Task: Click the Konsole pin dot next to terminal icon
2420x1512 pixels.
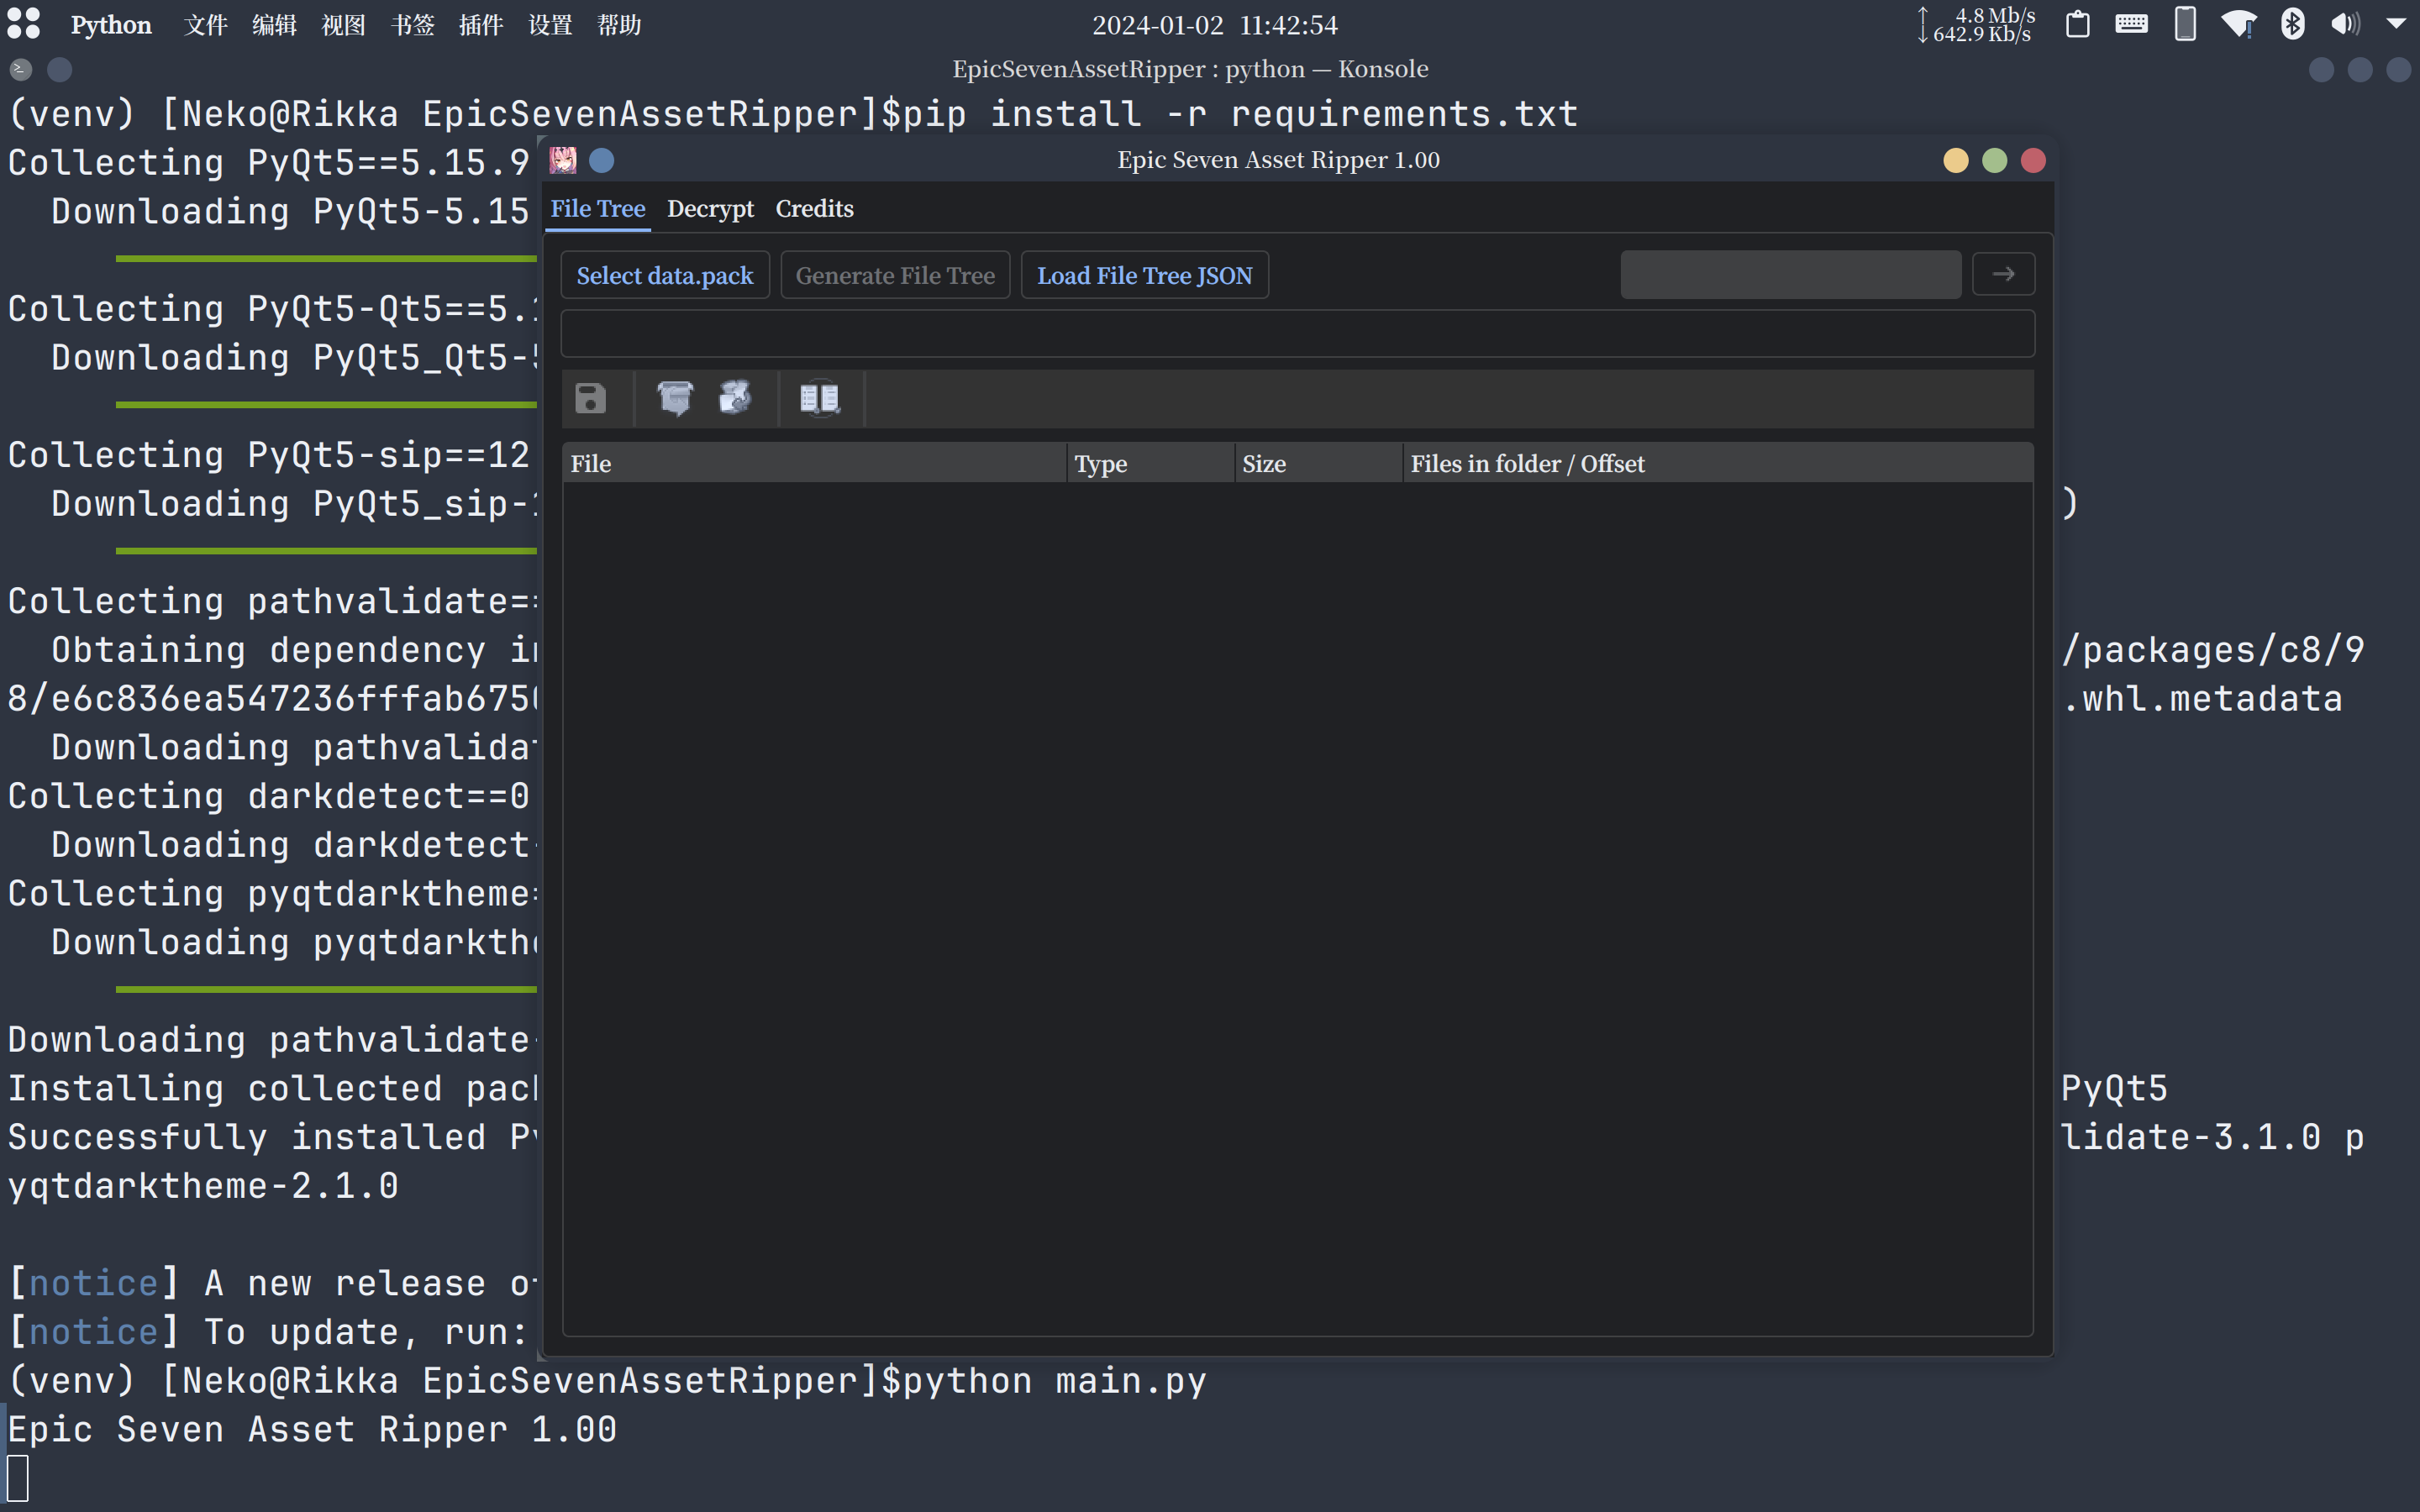Action: point(60,69)
